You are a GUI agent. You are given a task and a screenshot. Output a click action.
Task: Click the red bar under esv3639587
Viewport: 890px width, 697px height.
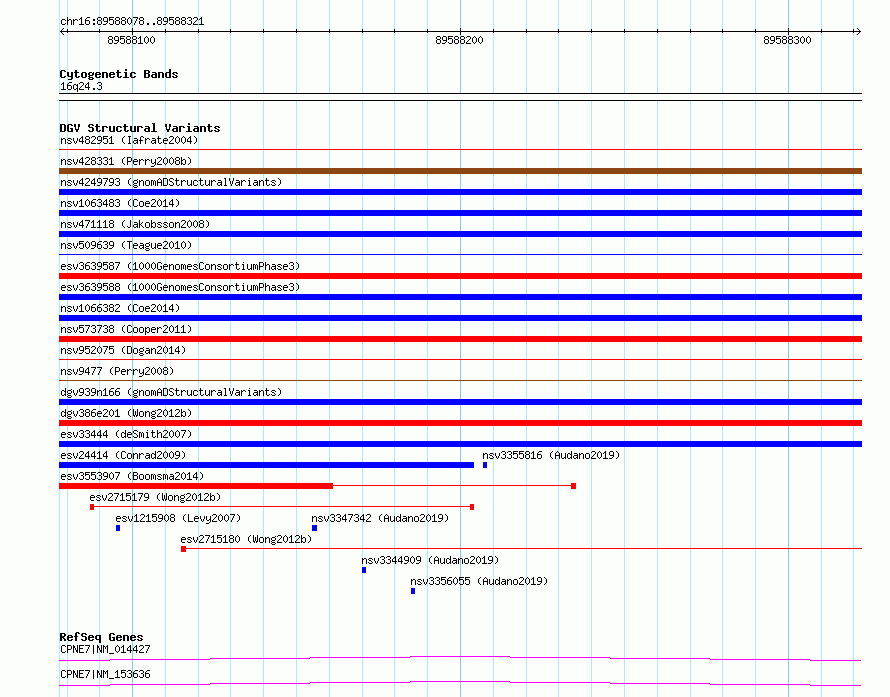pos(460,276)
